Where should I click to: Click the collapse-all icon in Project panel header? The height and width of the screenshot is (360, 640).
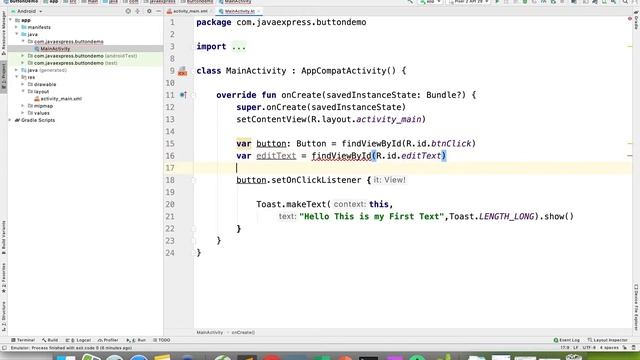coord(138,11)
